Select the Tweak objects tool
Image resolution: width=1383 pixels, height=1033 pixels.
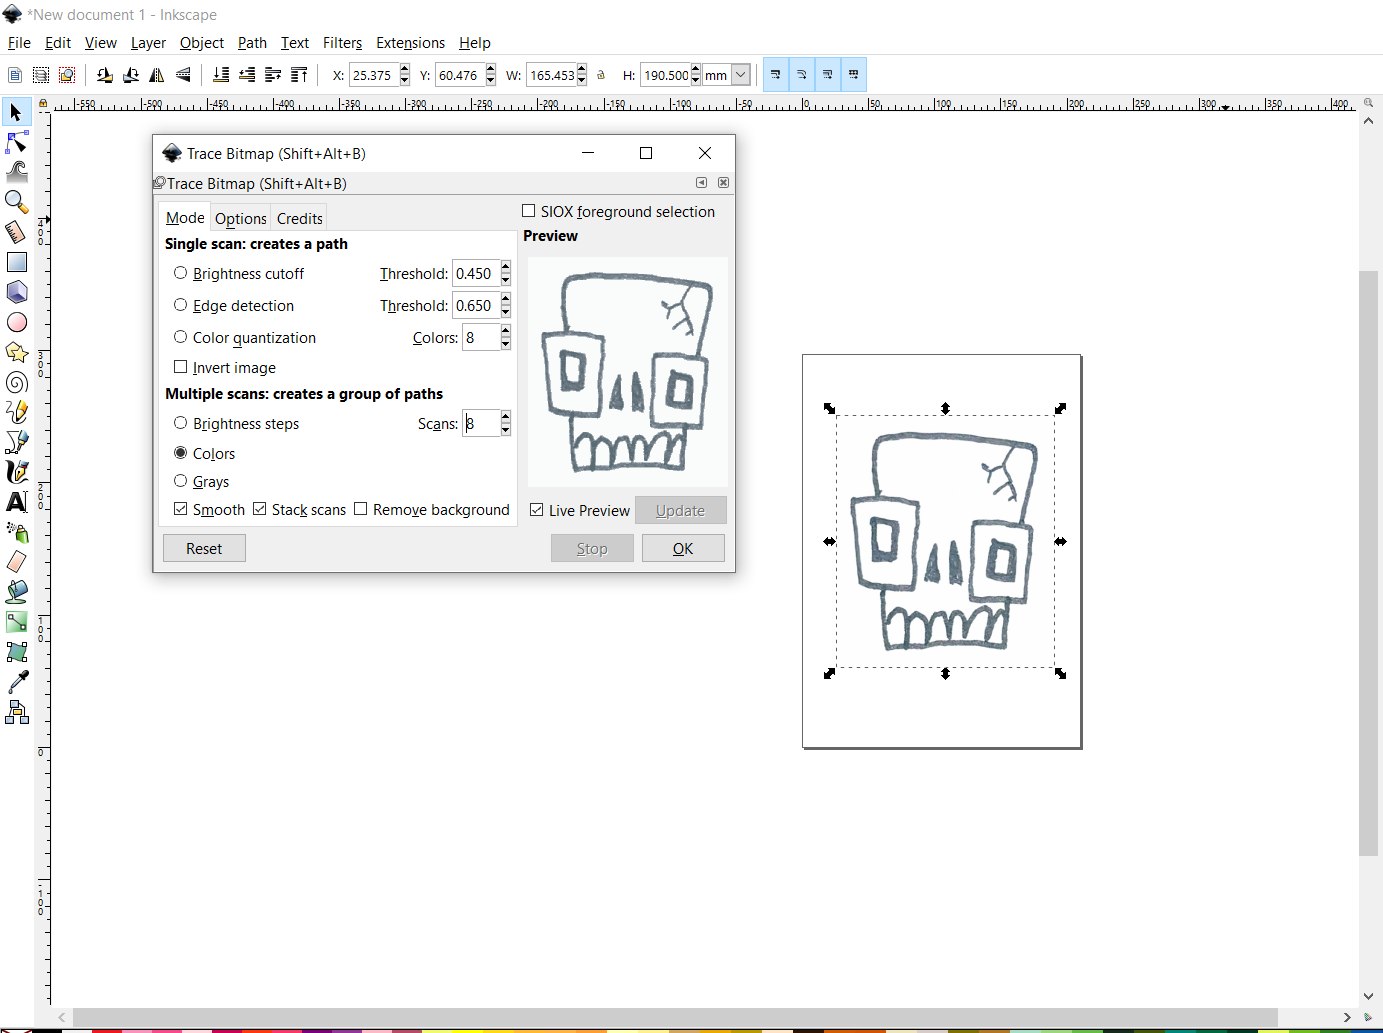click(x=16, y=172)
